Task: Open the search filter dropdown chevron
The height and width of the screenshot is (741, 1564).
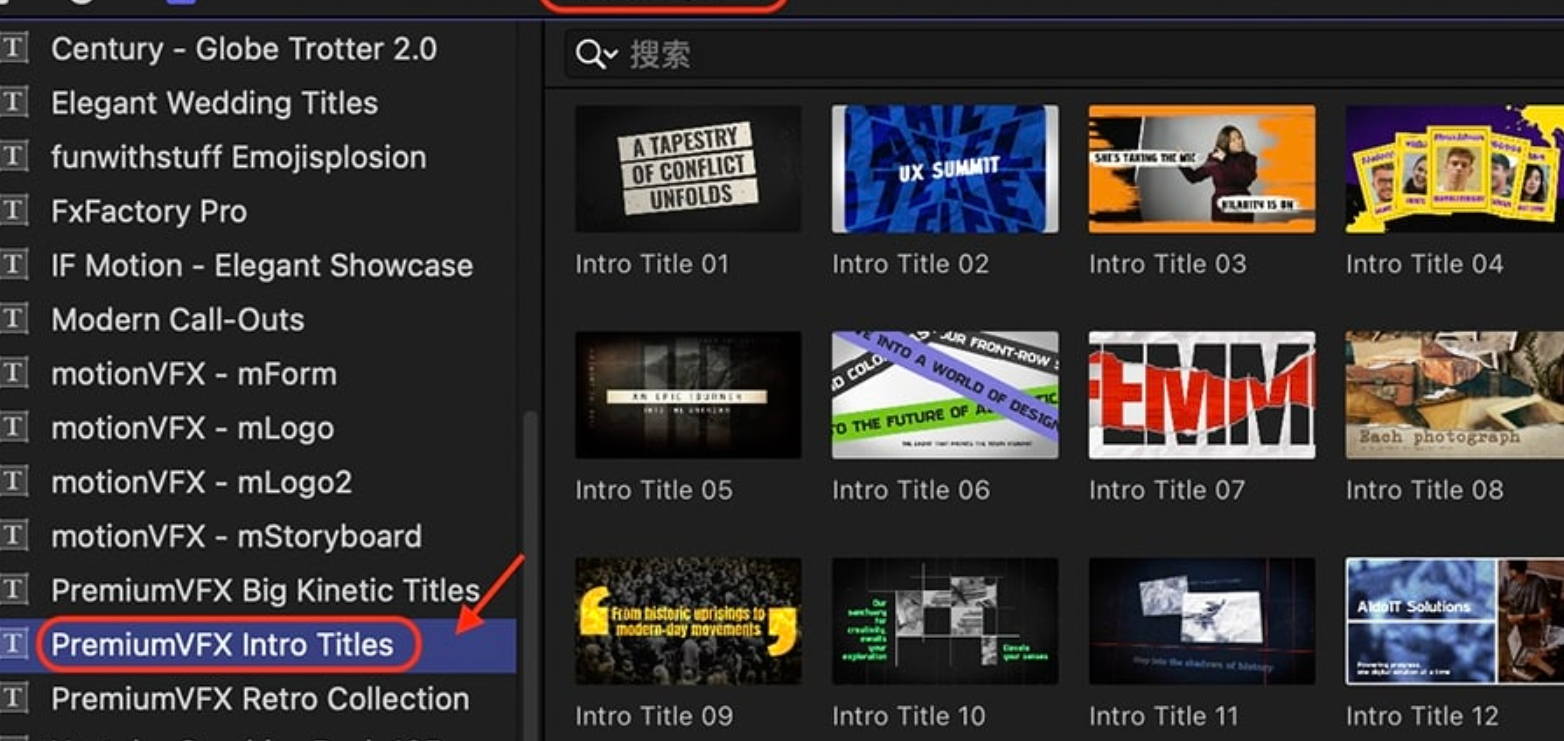Action: (x=611, y=55)
